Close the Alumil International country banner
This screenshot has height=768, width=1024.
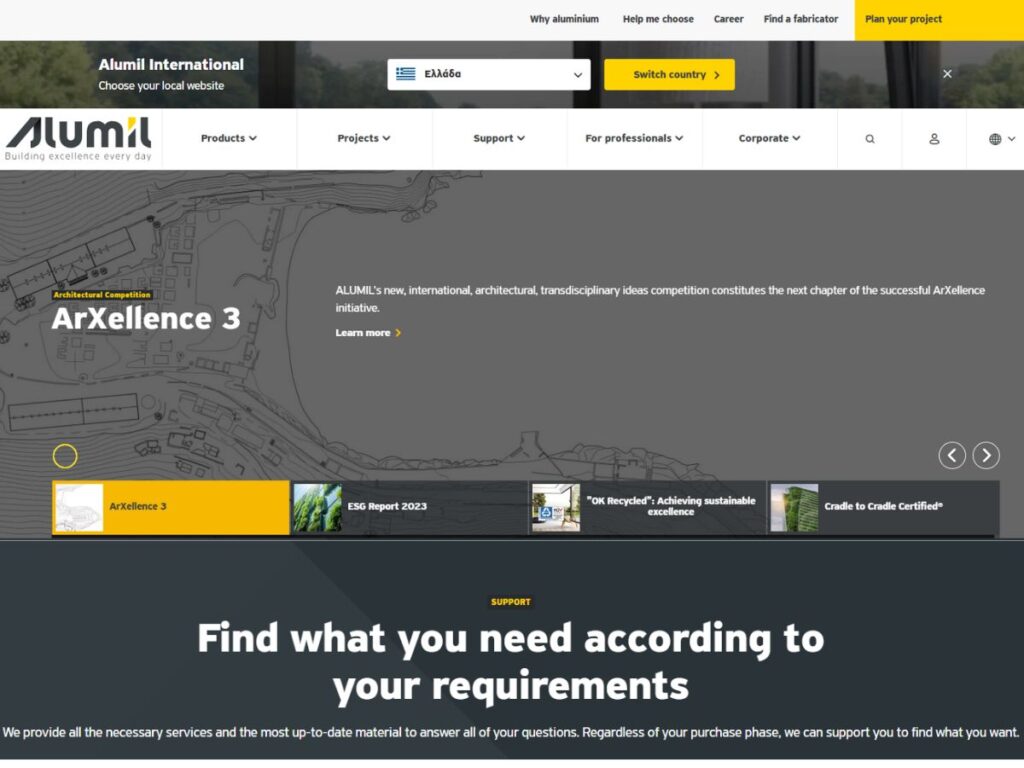coord(947,74)
